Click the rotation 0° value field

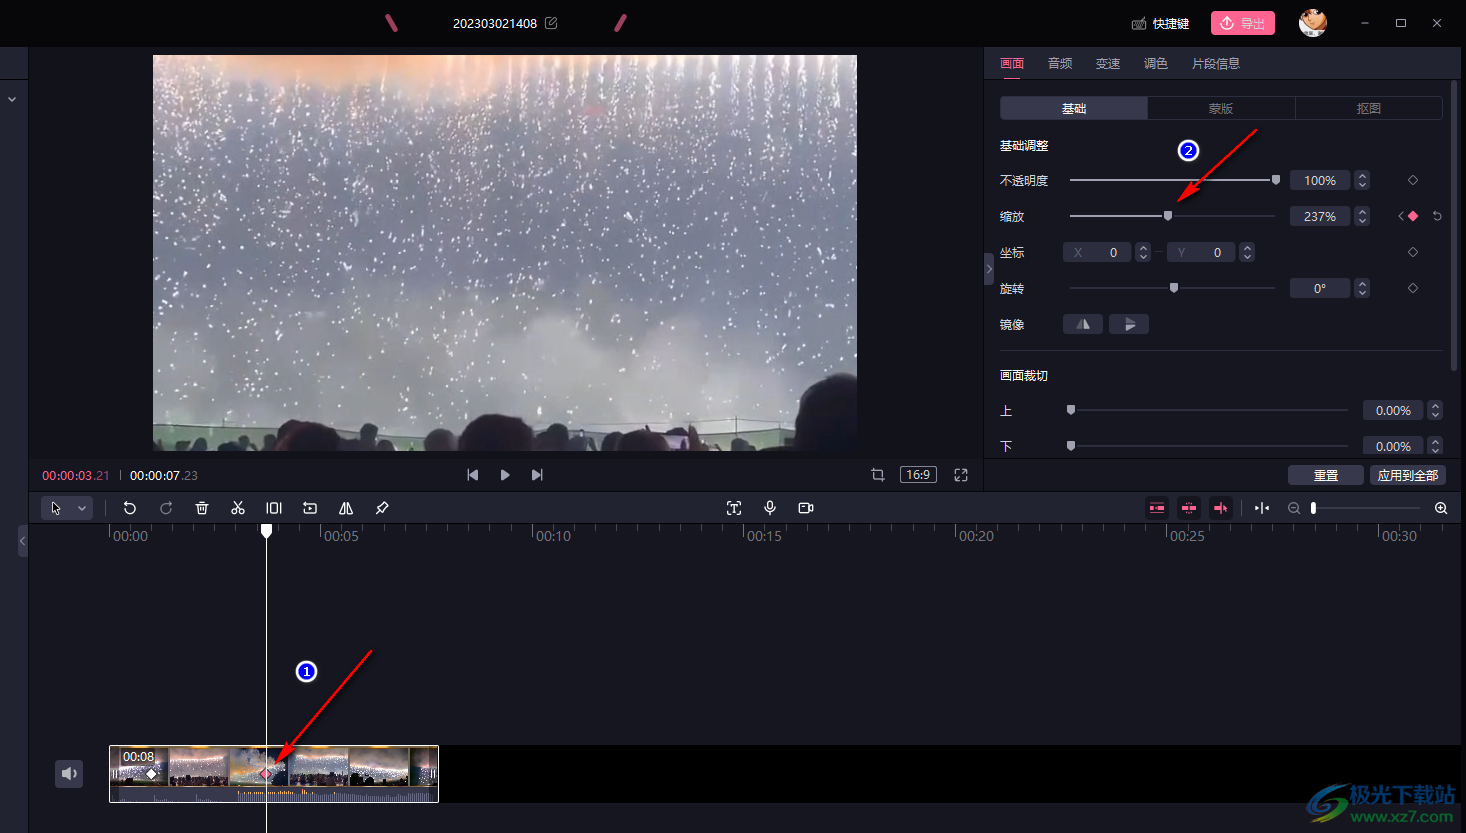pyautogui.click(x=1320, y=288)
